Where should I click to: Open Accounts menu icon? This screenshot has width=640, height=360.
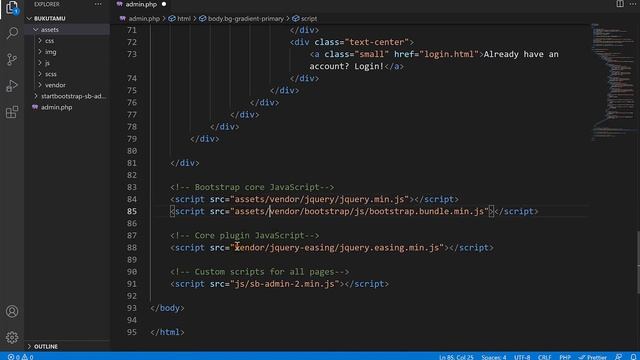[x=12, y=311]
